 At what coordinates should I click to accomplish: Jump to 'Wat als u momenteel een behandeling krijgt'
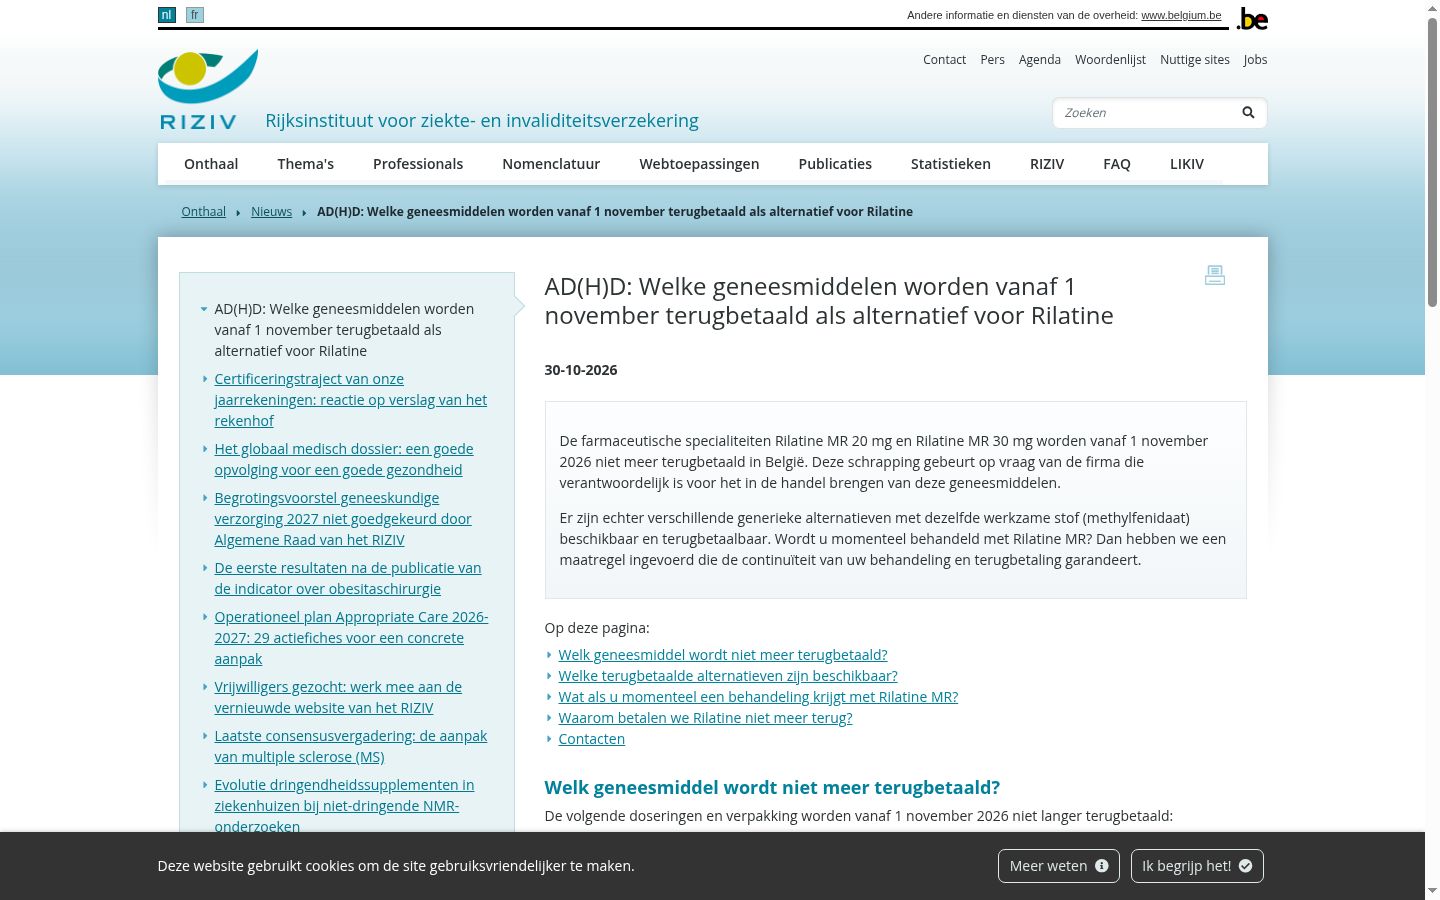758,697
